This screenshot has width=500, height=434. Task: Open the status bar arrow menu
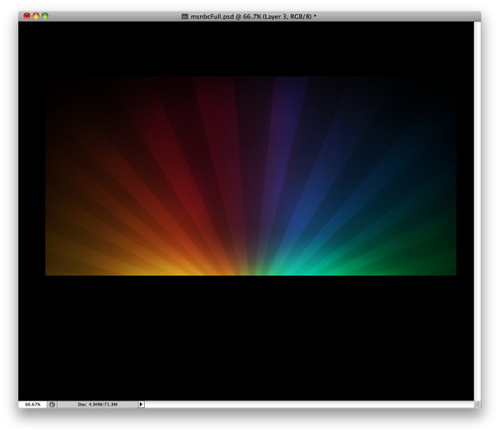141,404
